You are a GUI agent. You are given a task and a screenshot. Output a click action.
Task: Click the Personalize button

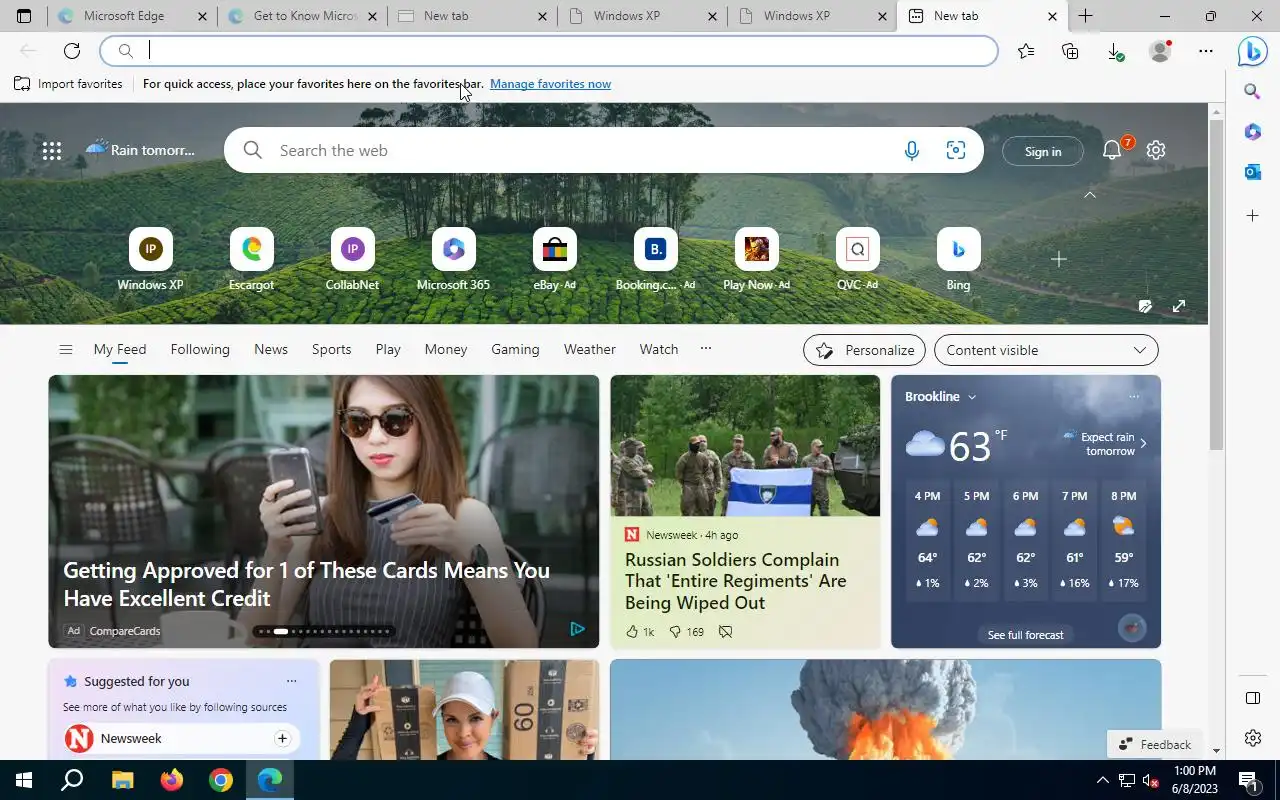coord(865,350)
